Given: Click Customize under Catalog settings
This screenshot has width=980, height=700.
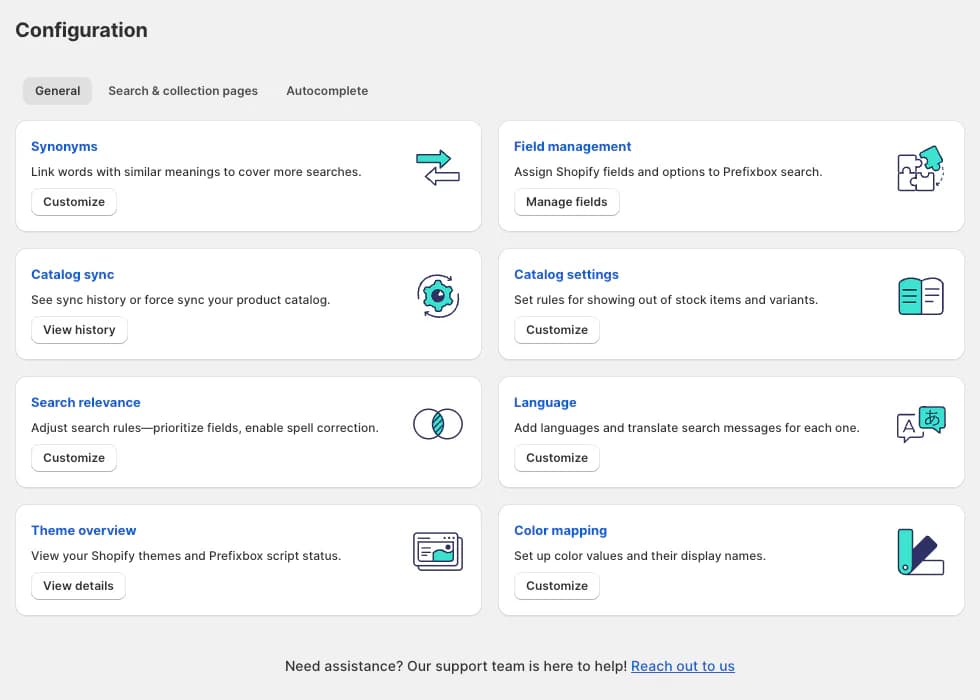Looking at the screenshot, I should coord(557,330).
